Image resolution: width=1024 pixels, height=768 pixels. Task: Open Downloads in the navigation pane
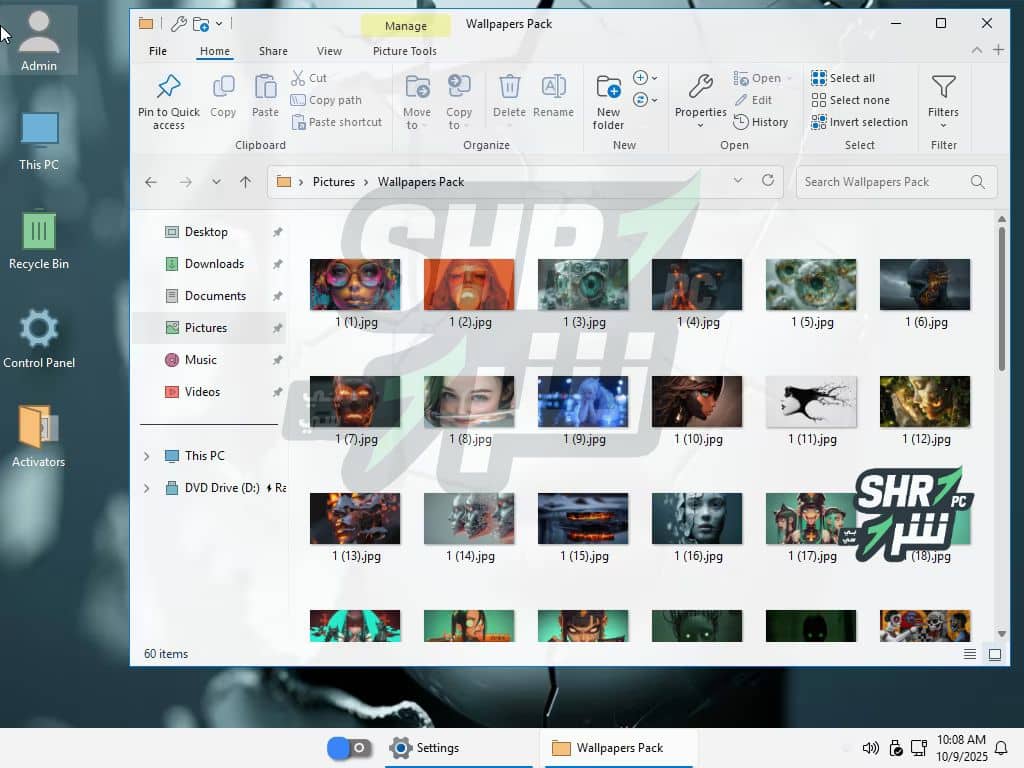(214, 264)
